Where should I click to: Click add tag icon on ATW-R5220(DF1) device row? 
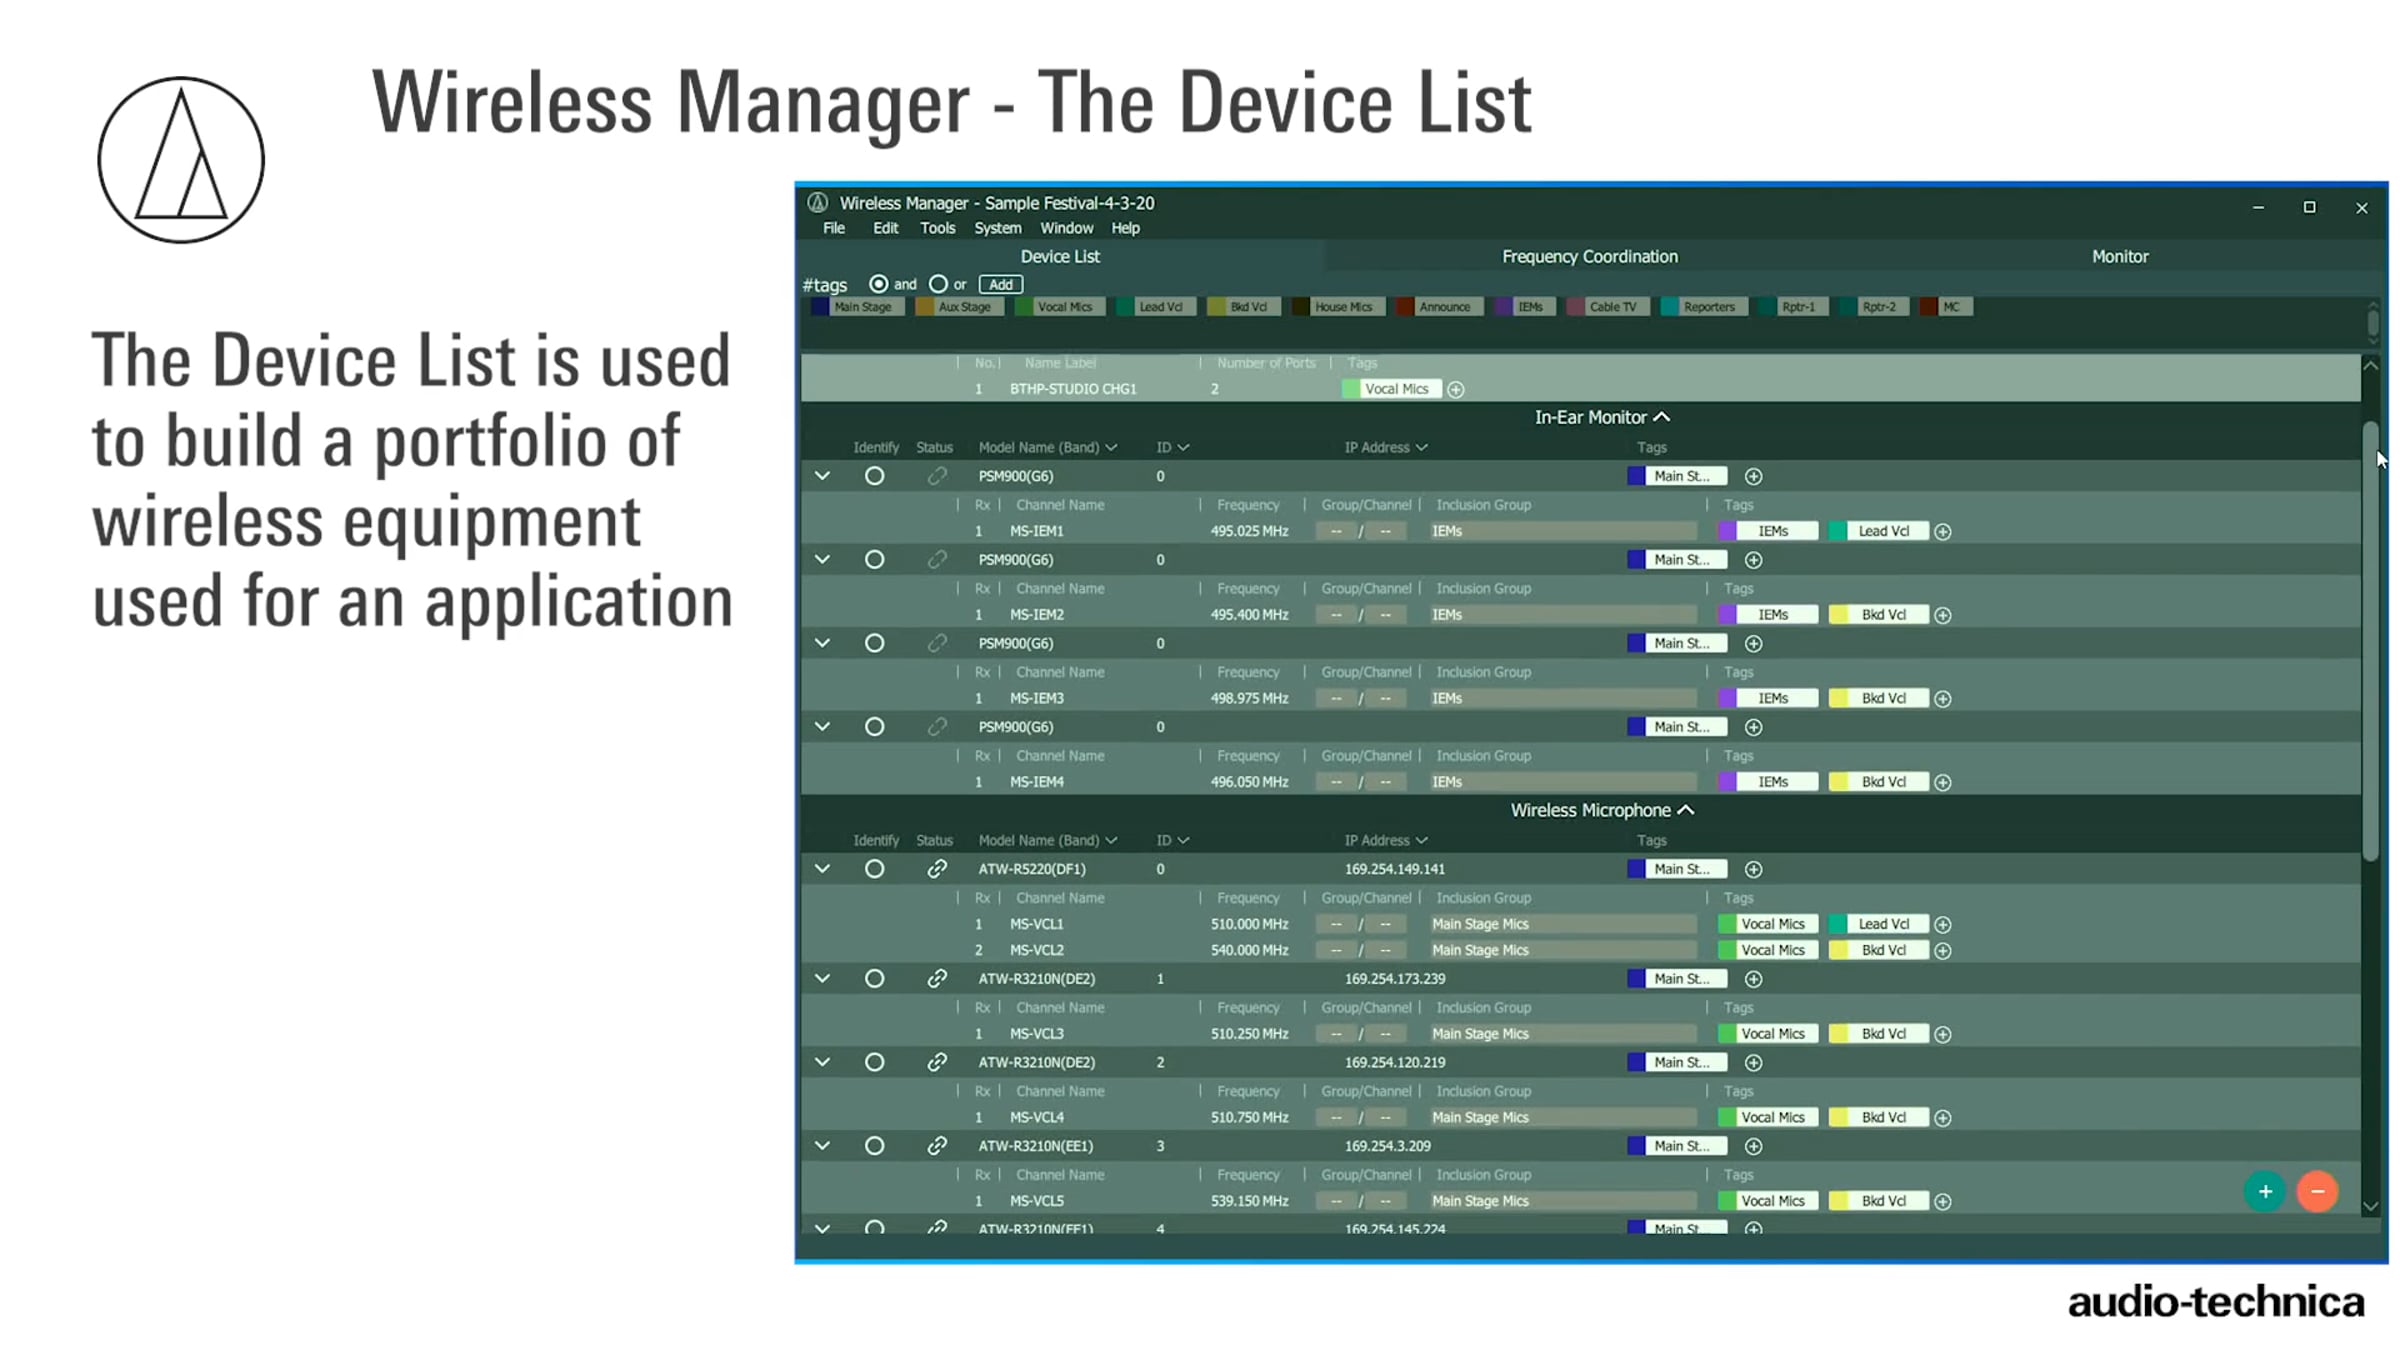pos(1753,869)
